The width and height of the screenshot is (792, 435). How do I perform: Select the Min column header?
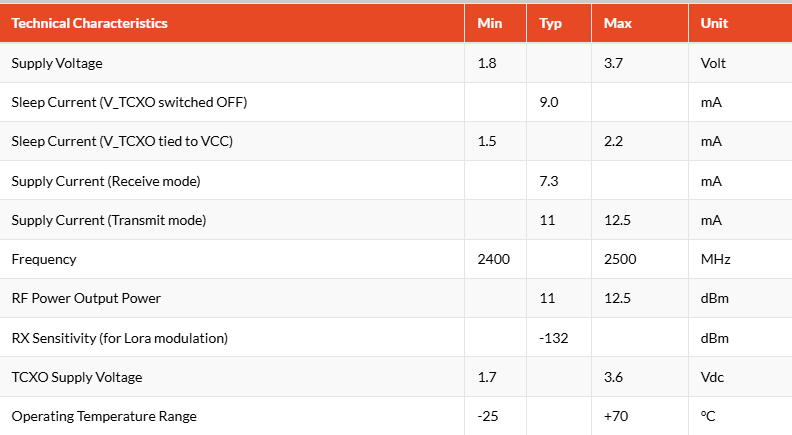tap(489, 23)
